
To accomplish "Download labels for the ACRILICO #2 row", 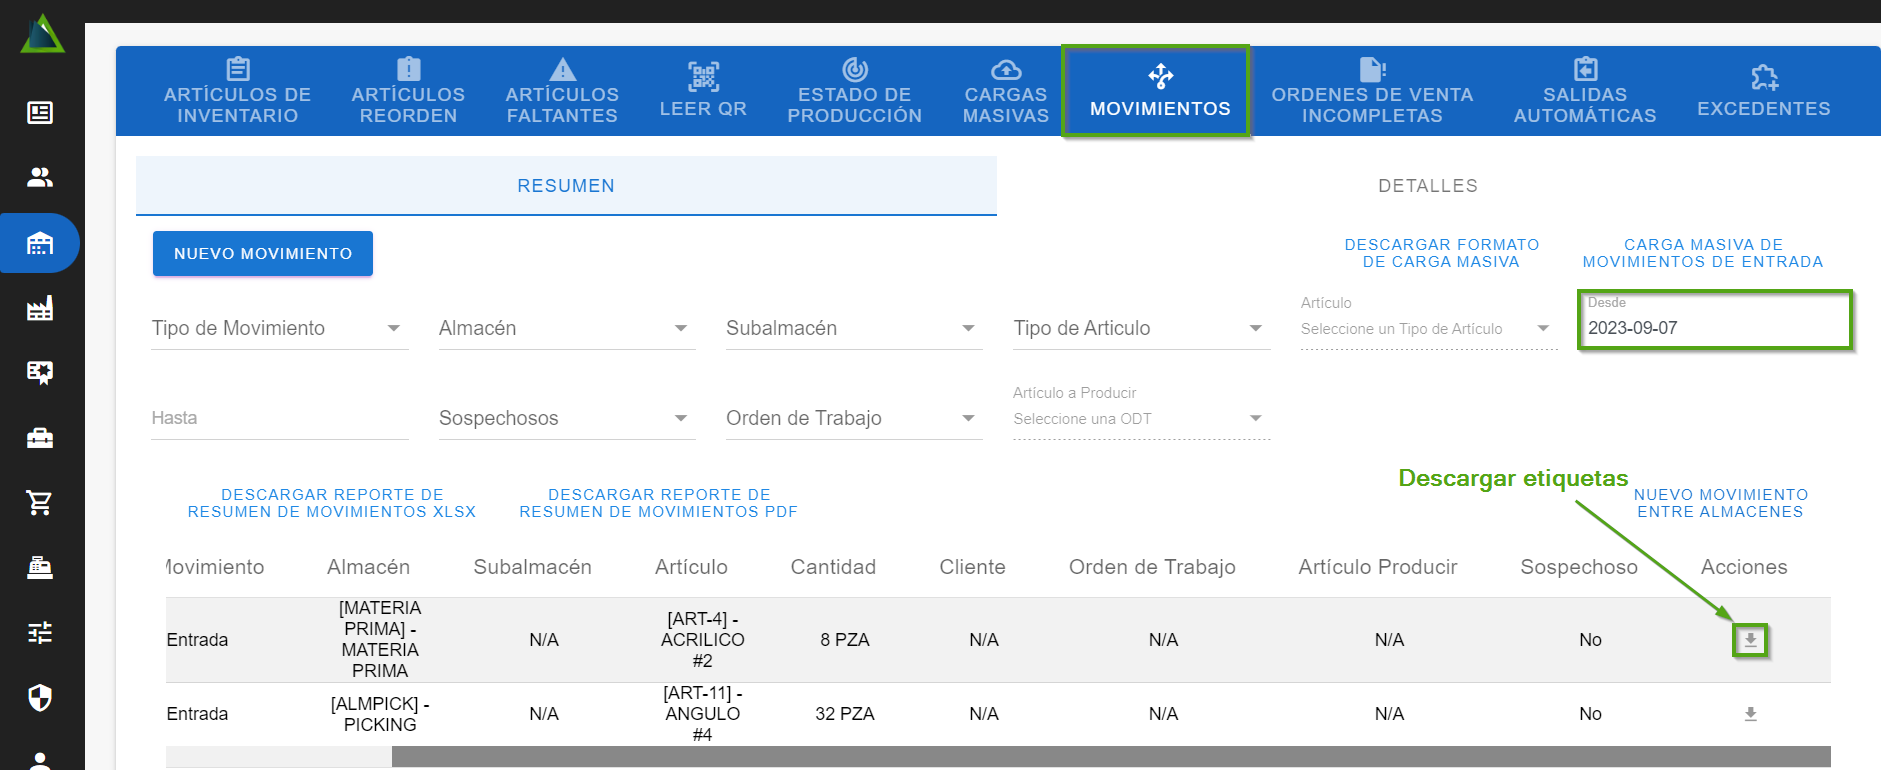I will 1750,640.
